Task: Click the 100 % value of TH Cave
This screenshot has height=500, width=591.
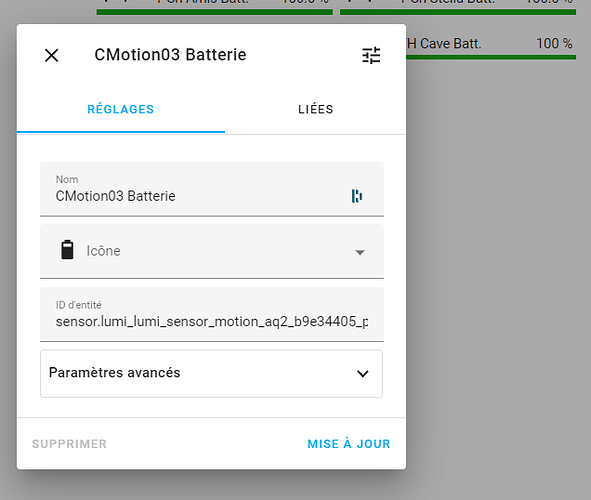Action: pos(554,44)
